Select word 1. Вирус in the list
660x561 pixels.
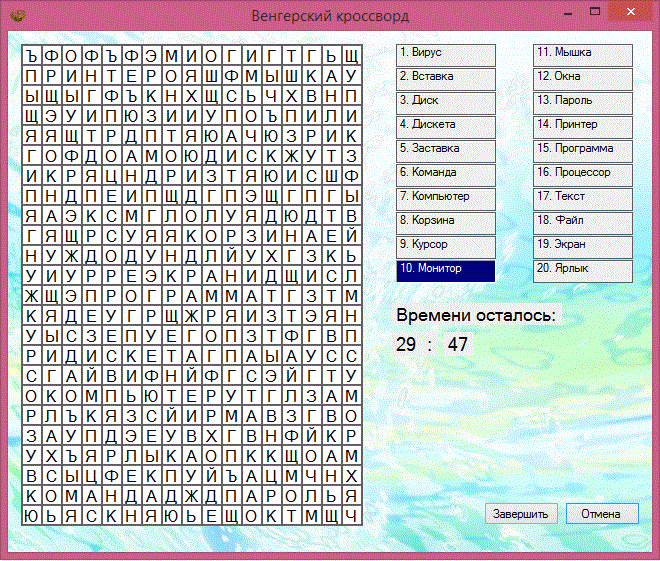click(446, 54)
